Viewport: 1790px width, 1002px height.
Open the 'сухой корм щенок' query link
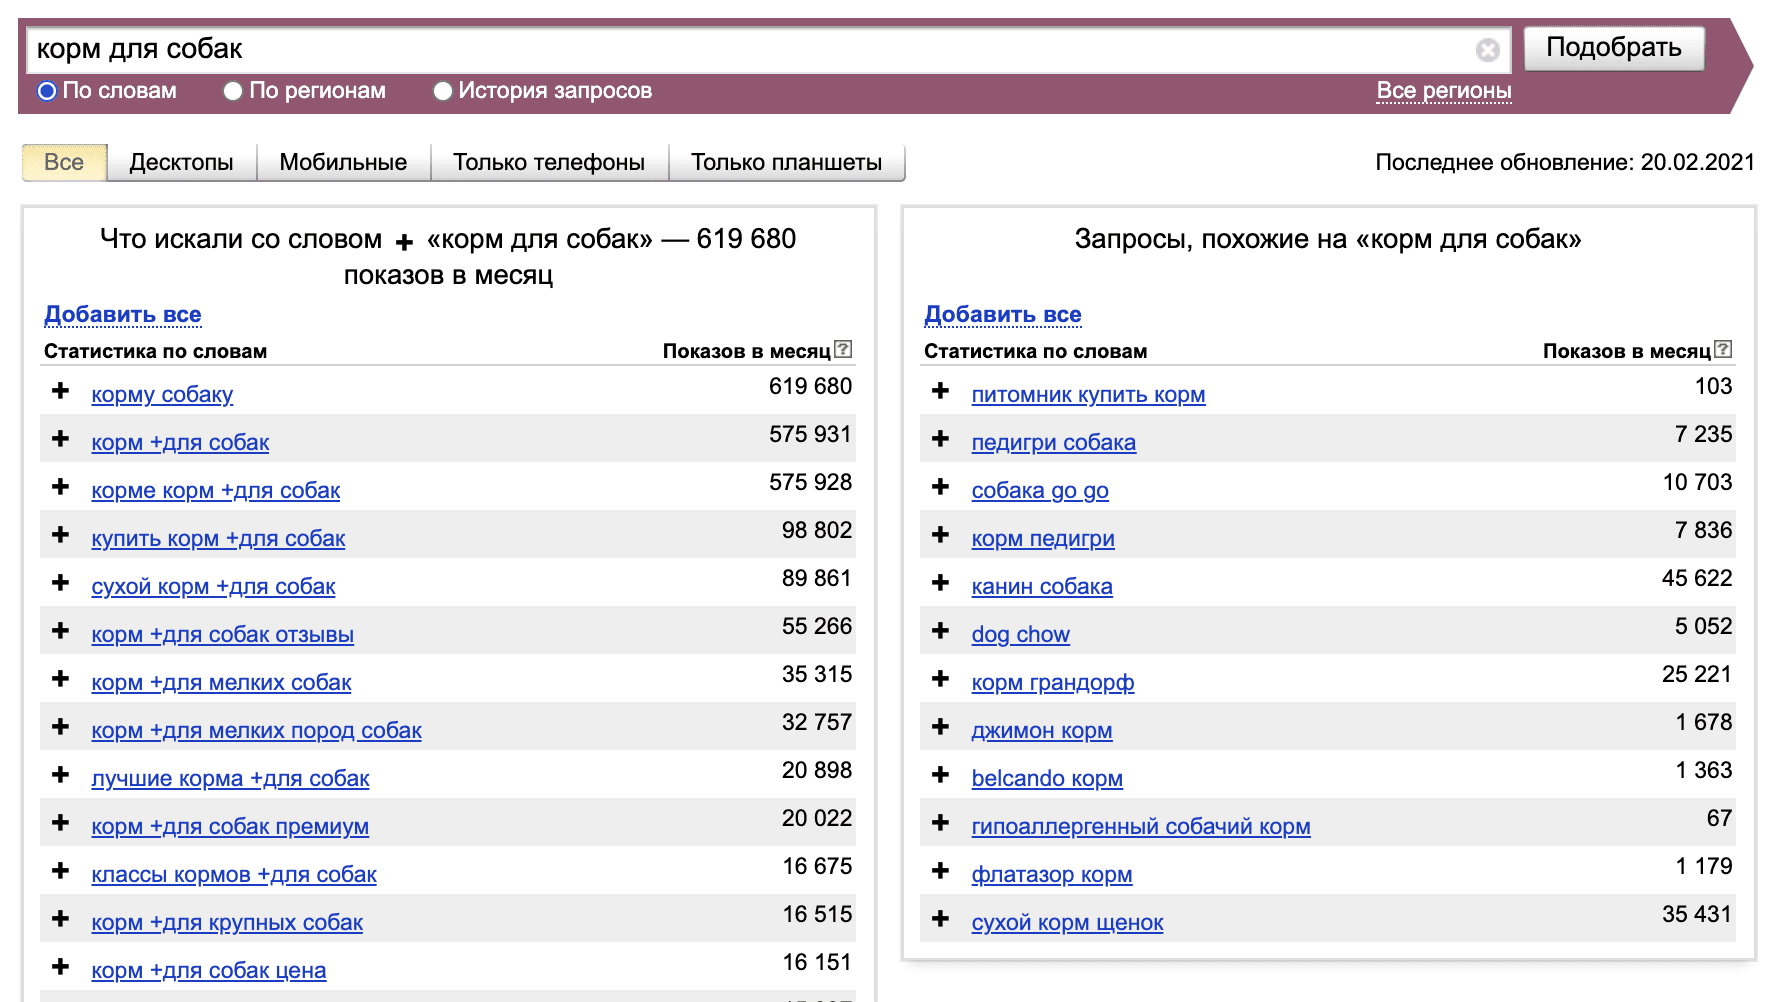click(x=1066, y=922)
